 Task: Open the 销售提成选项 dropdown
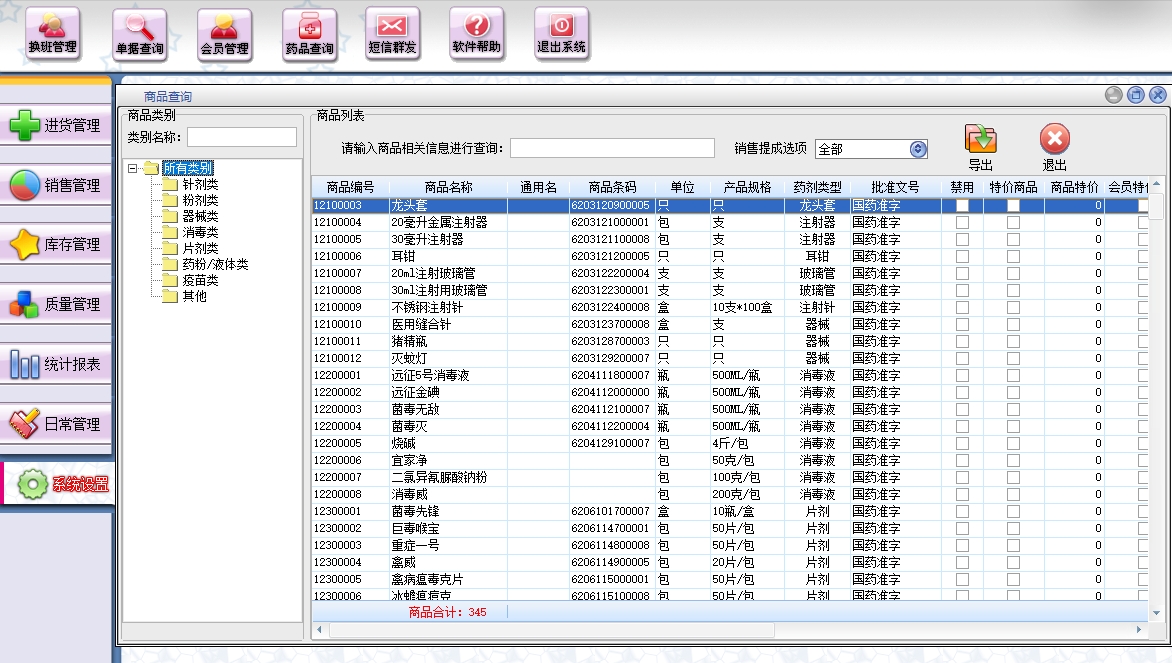(x=918, y=149)
